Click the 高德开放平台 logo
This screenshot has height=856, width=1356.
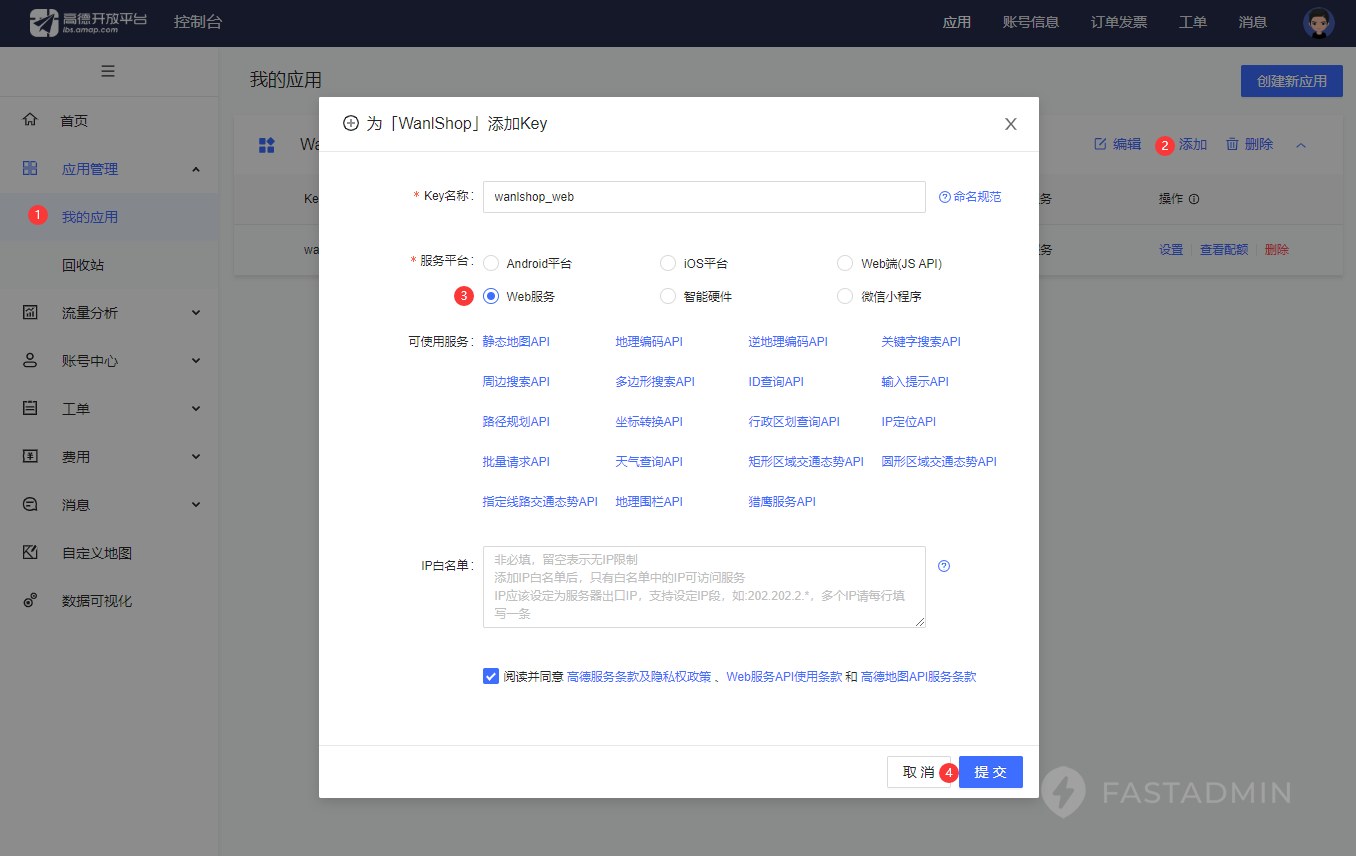click(88, 22)
